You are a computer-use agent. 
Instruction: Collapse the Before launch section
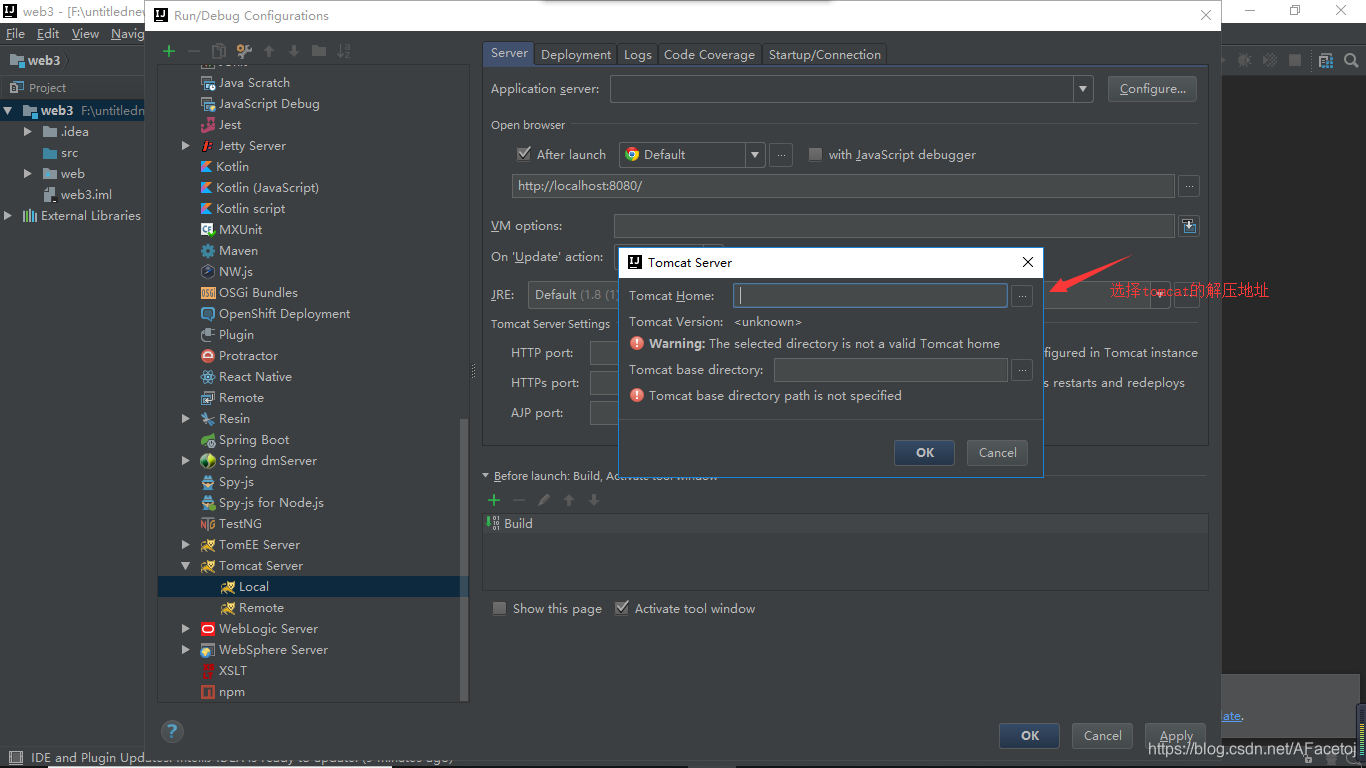click(486, 476)
